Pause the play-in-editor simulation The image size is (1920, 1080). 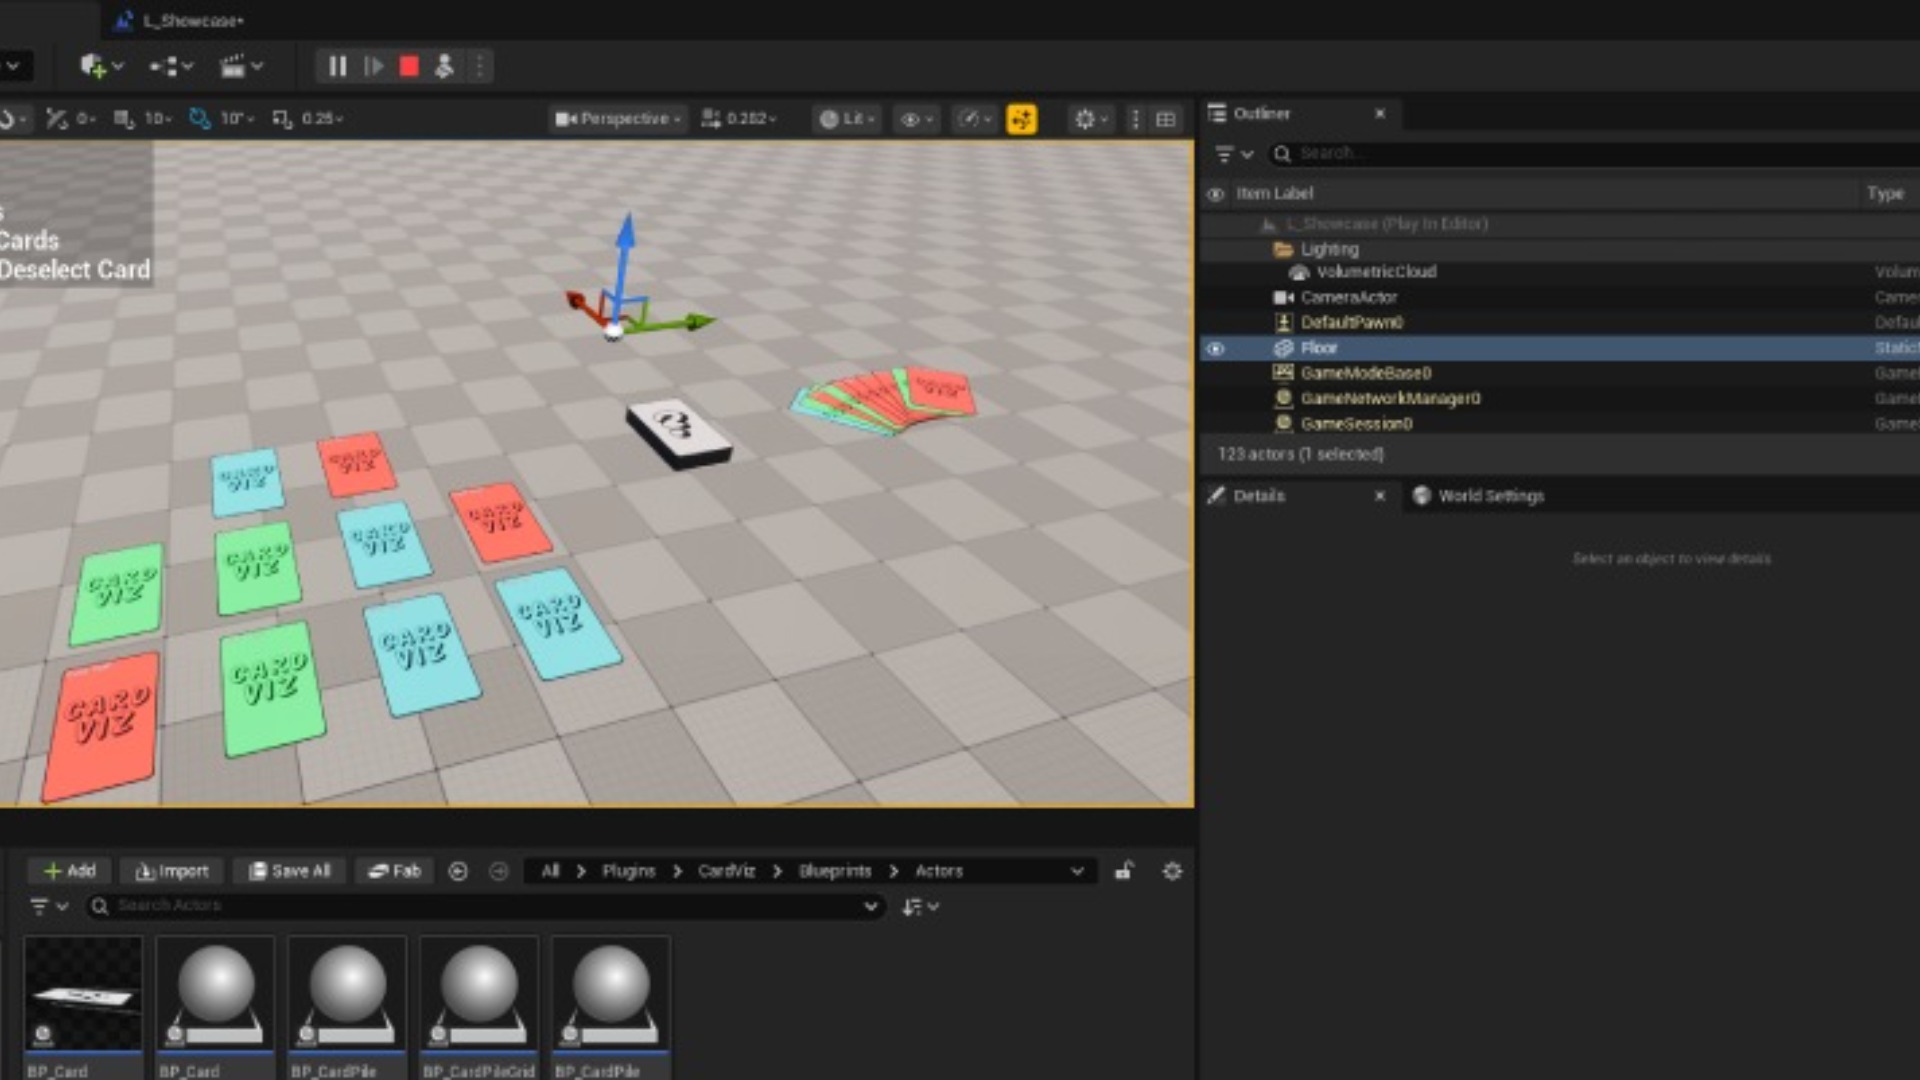(x=337, y=66)
